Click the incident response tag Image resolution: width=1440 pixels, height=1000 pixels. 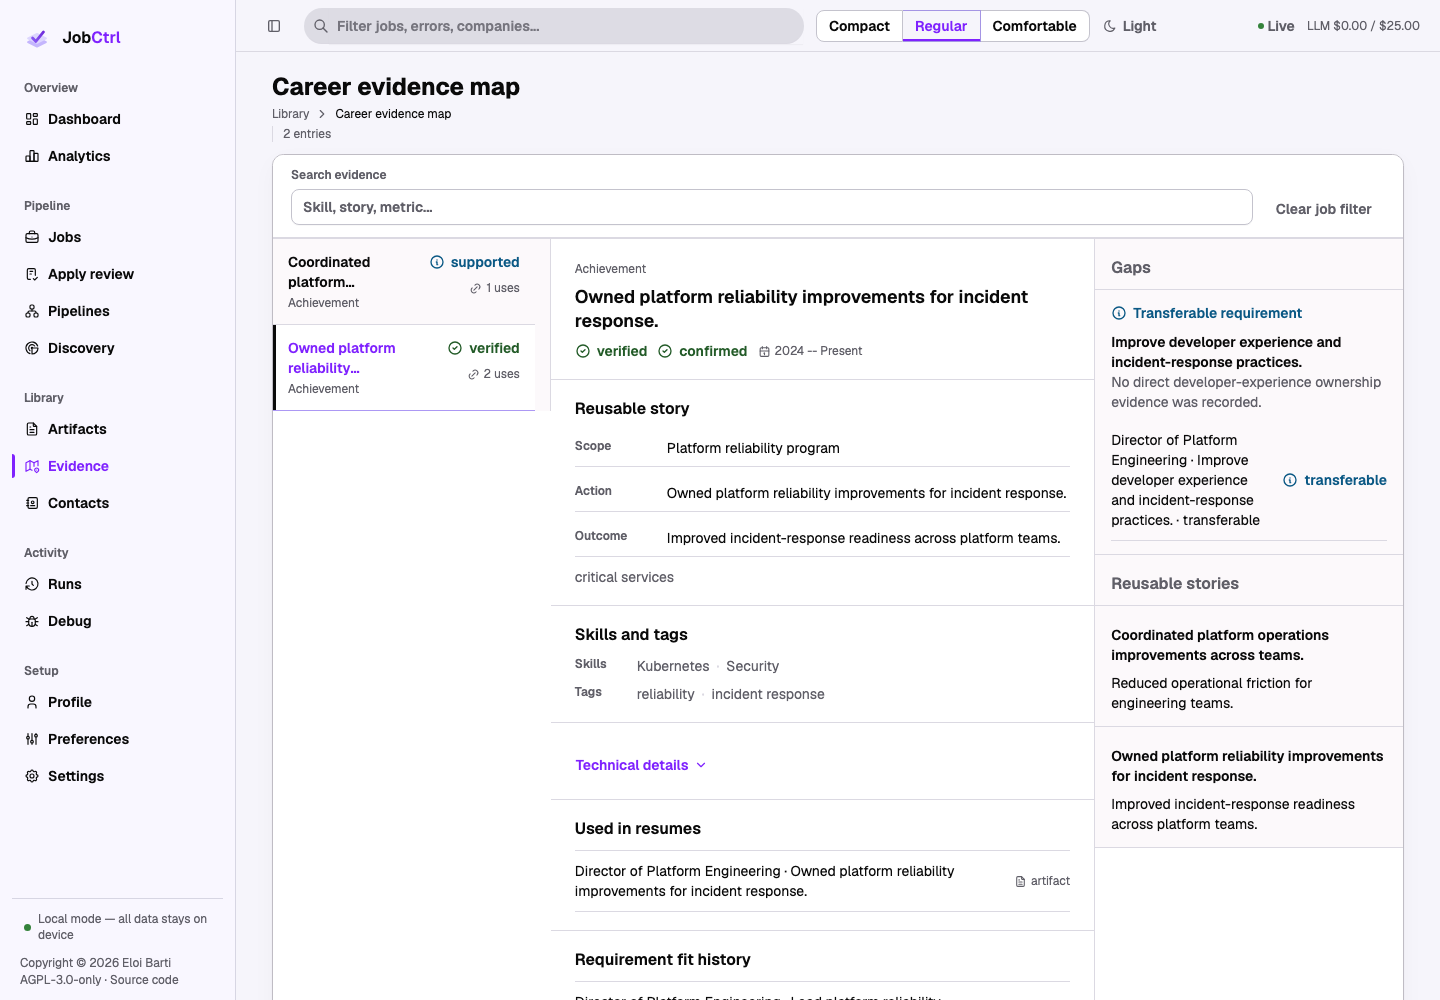[768, 694]
